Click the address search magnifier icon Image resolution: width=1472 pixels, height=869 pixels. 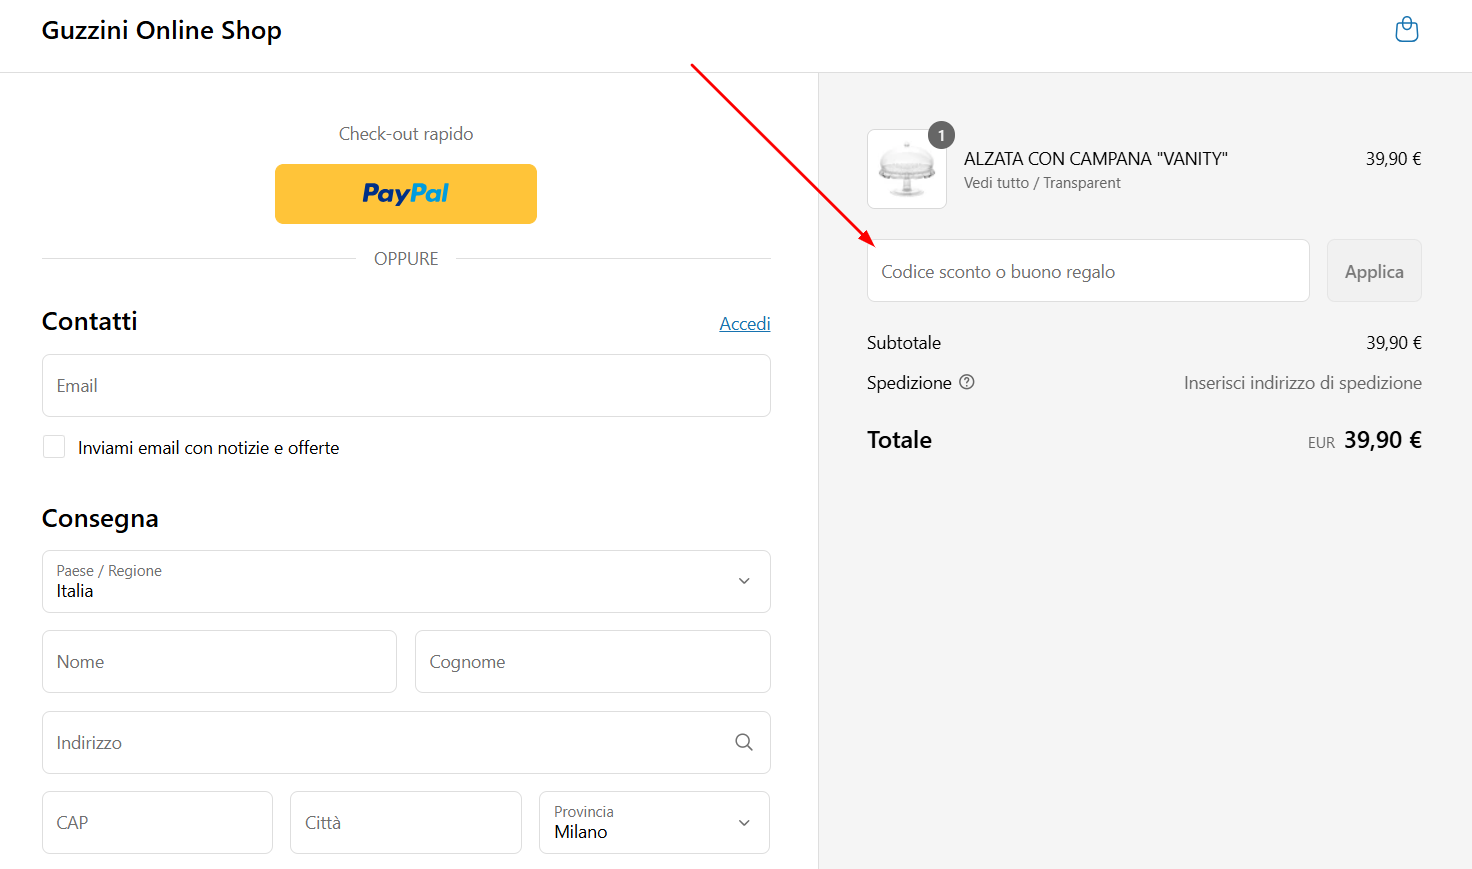[x=743, y=742]
